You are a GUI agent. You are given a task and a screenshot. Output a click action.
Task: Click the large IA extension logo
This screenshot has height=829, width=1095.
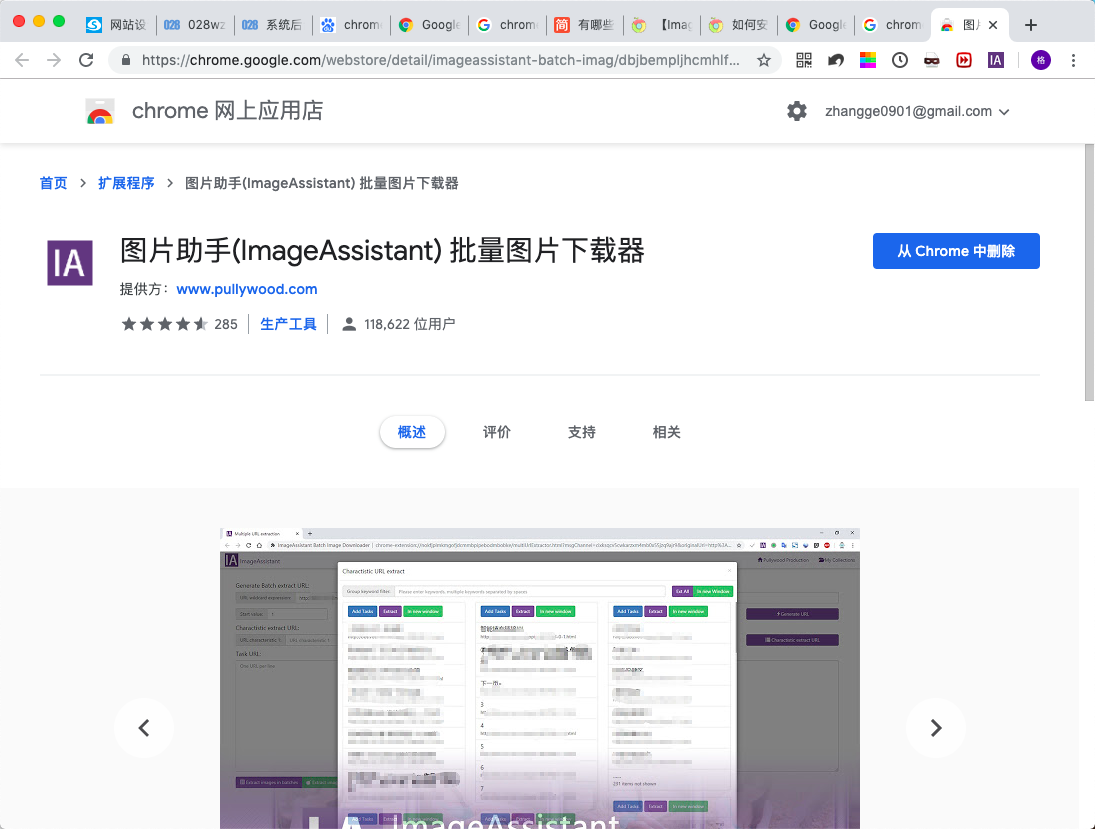[x=70, y=263]
